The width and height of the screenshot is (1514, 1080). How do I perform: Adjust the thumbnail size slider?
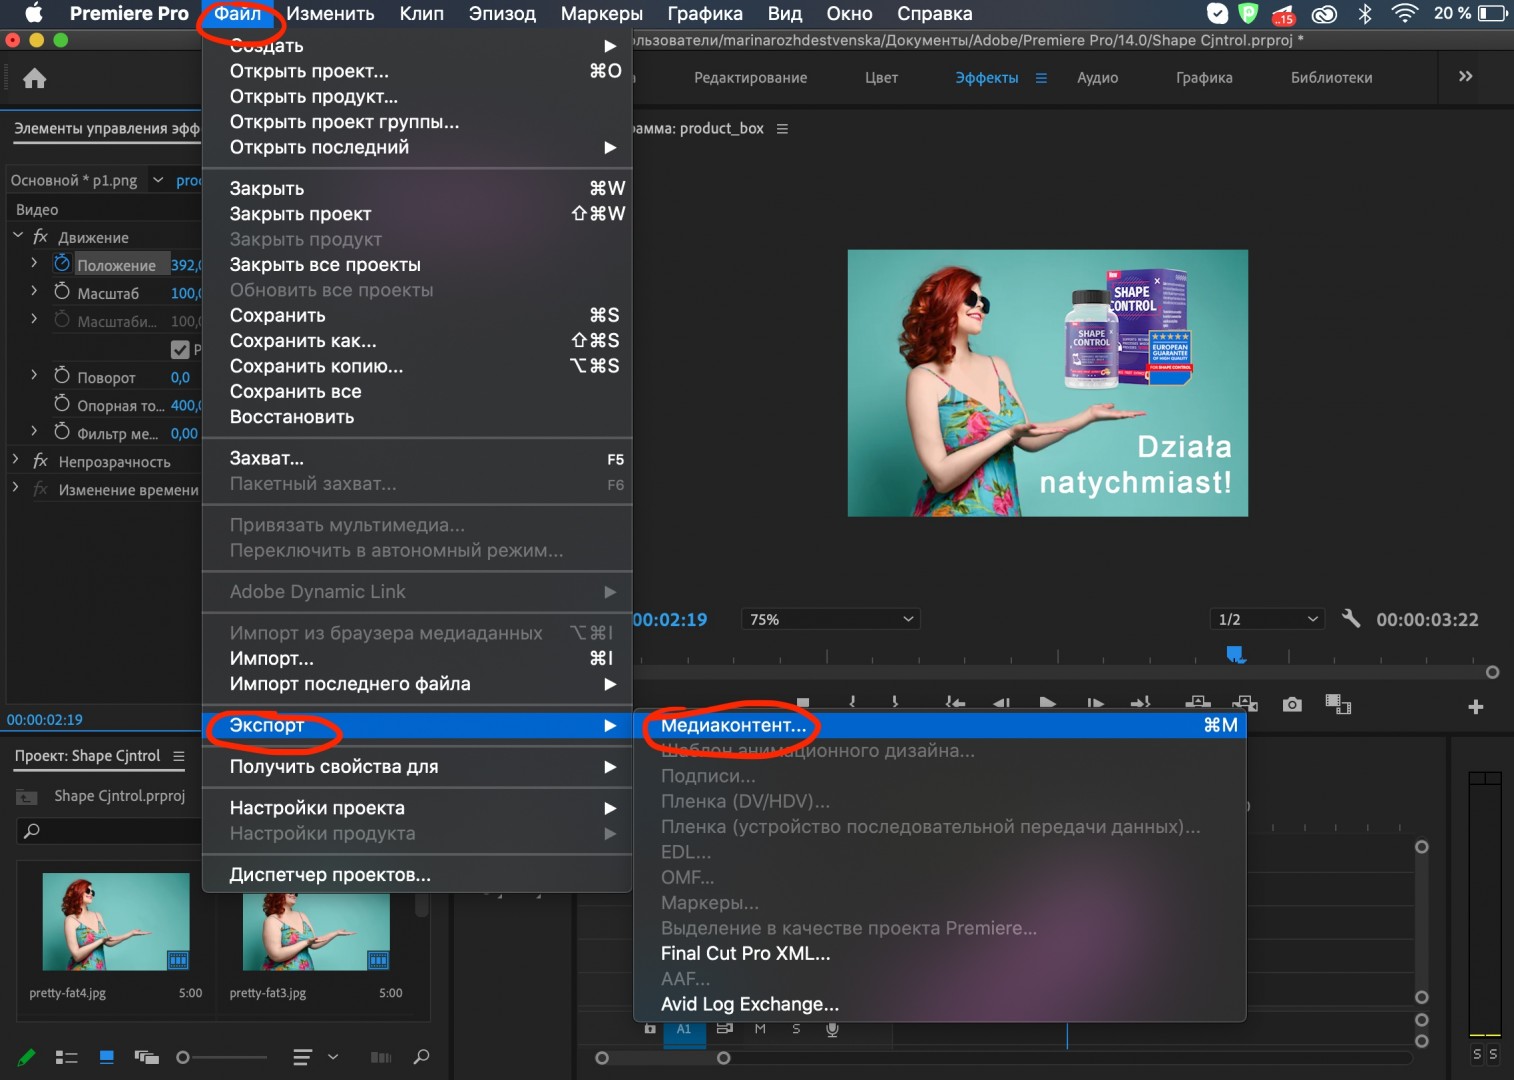coord(221,1057)
